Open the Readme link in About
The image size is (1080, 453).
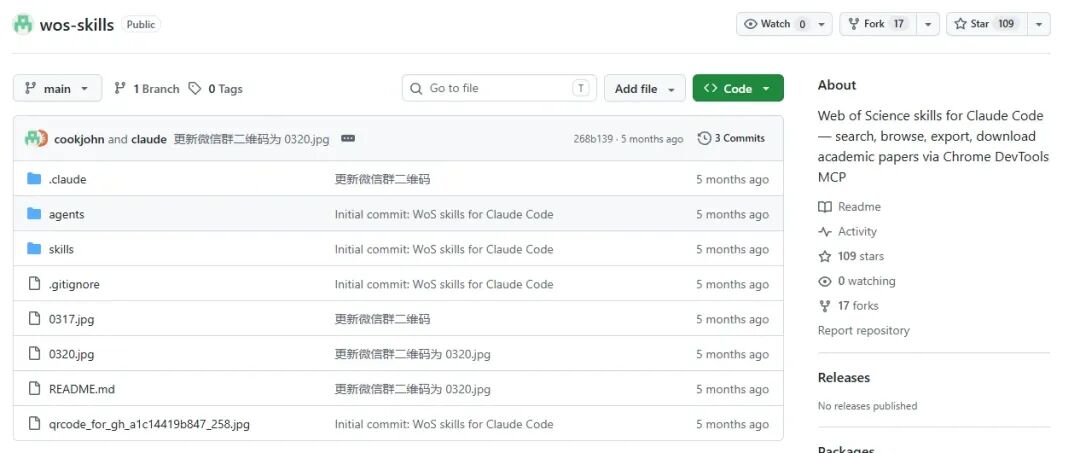tap(859, 207)
